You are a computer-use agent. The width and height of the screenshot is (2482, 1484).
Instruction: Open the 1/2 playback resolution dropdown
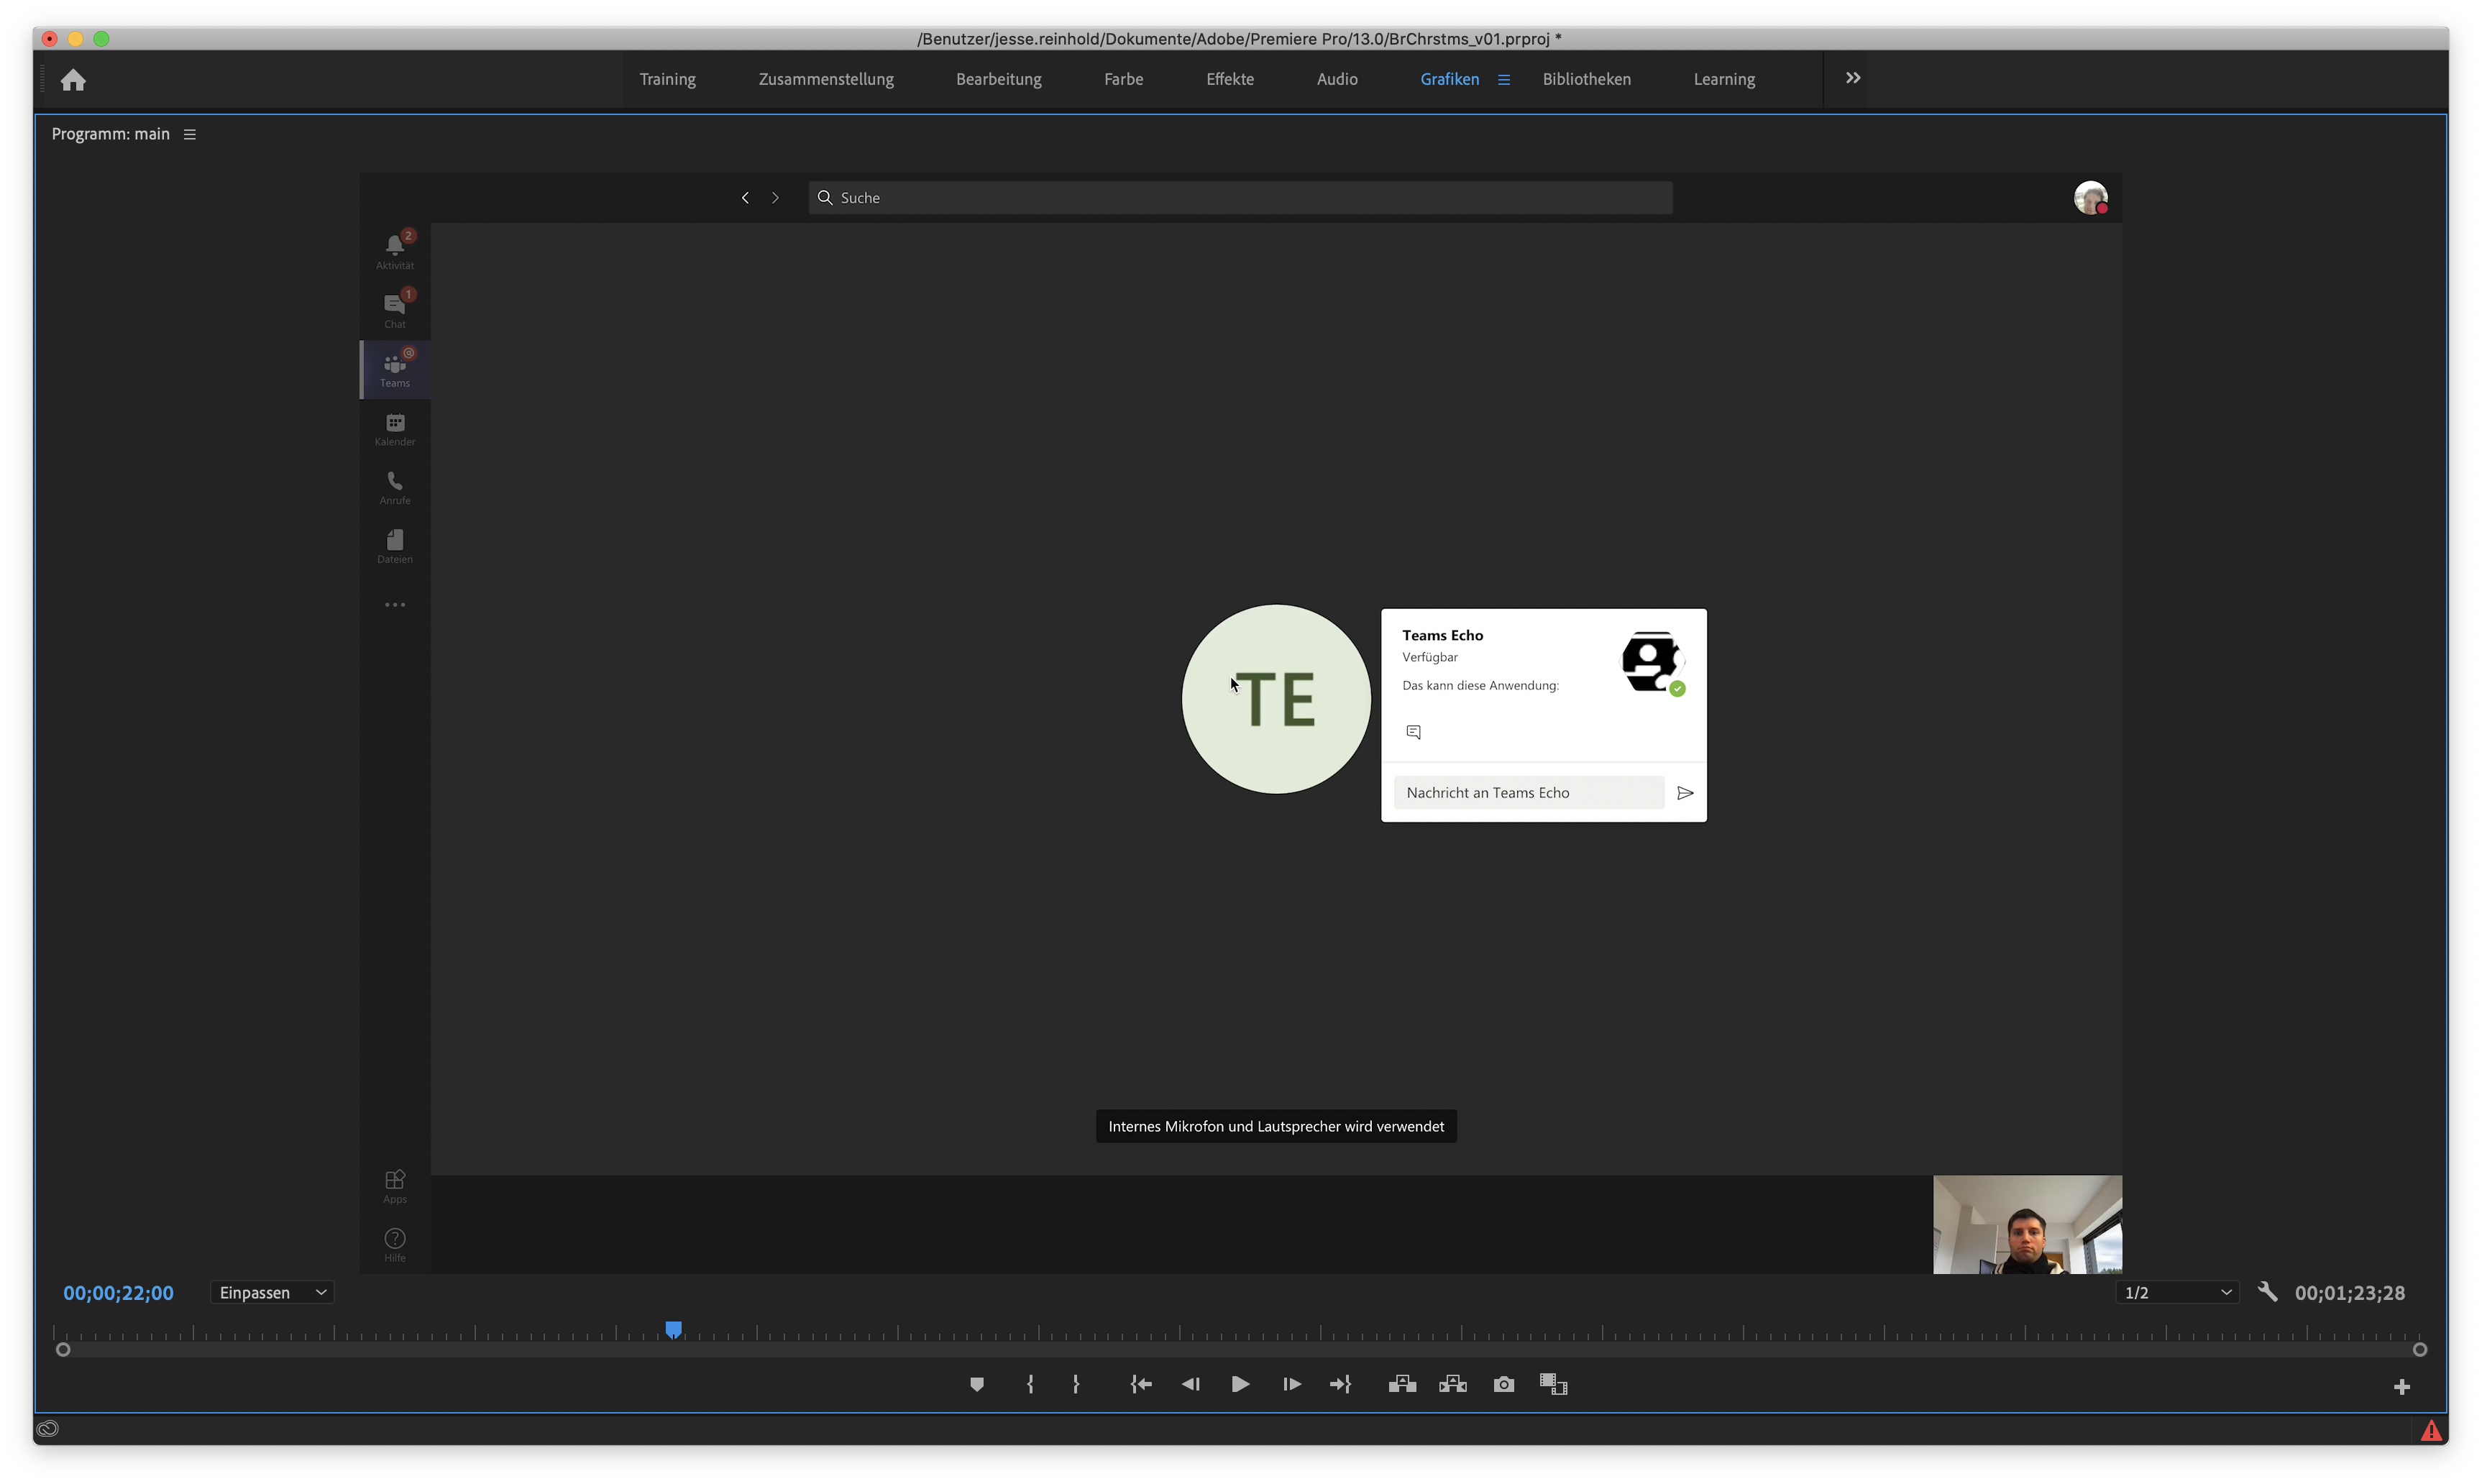pos(2176,1292)
